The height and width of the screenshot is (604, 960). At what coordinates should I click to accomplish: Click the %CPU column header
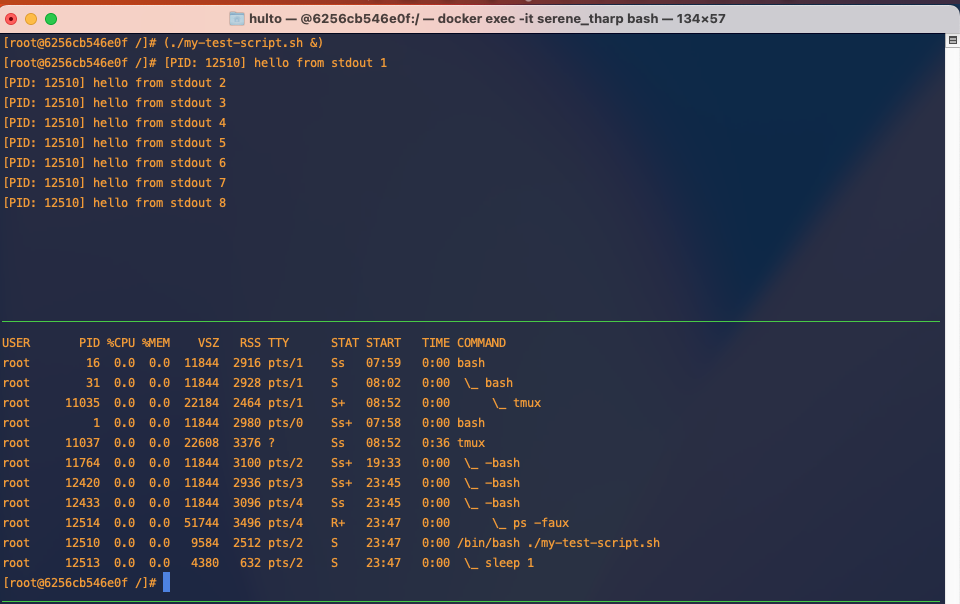121,343
